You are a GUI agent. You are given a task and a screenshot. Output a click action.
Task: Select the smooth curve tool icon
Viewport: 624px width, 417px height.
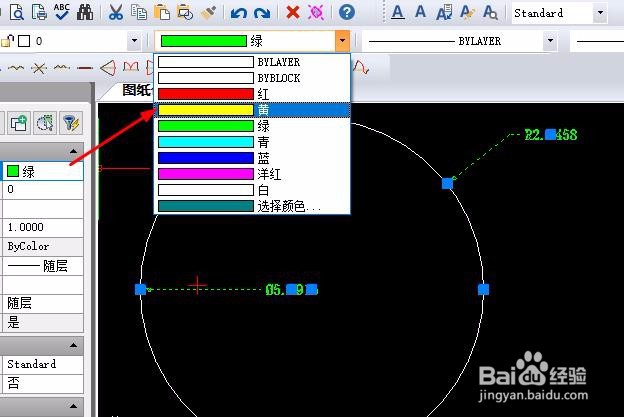[16, 68]
